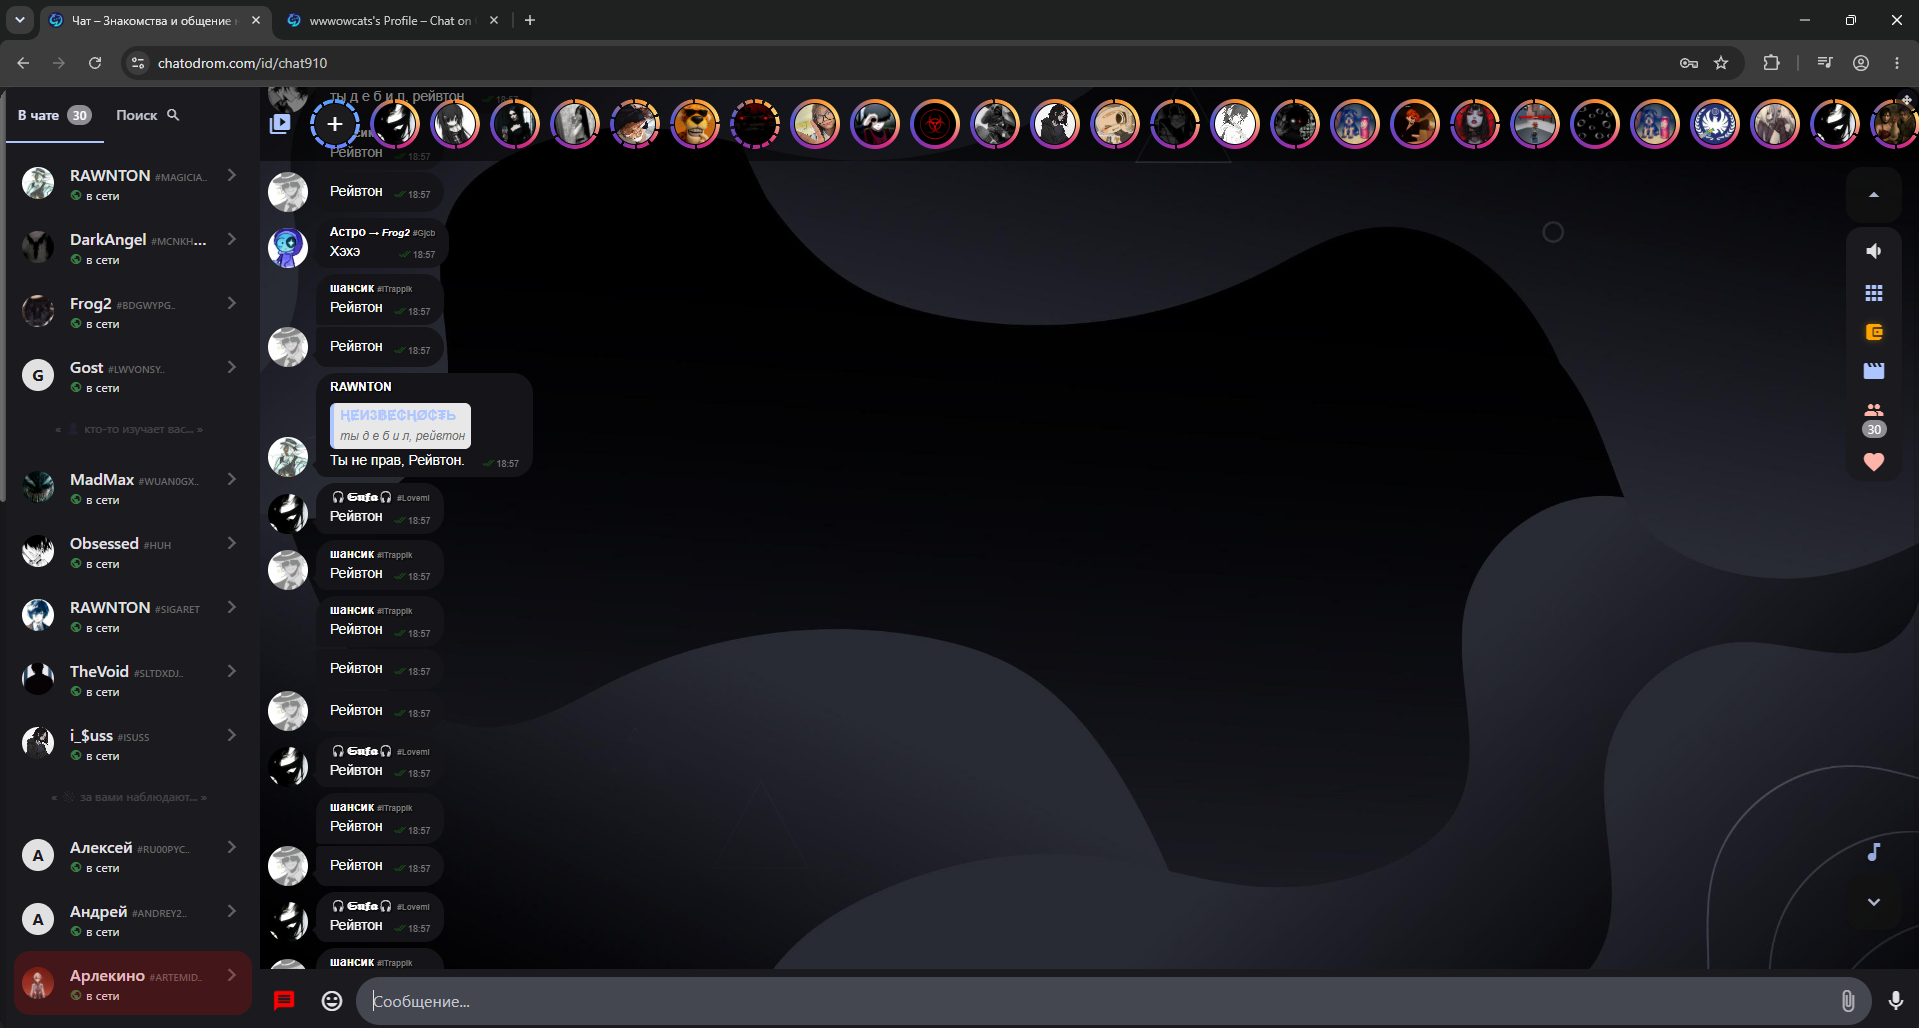Reload the chatodrom page
The height and width of the screenshot is (1028, 1919).
pos(95,63)
